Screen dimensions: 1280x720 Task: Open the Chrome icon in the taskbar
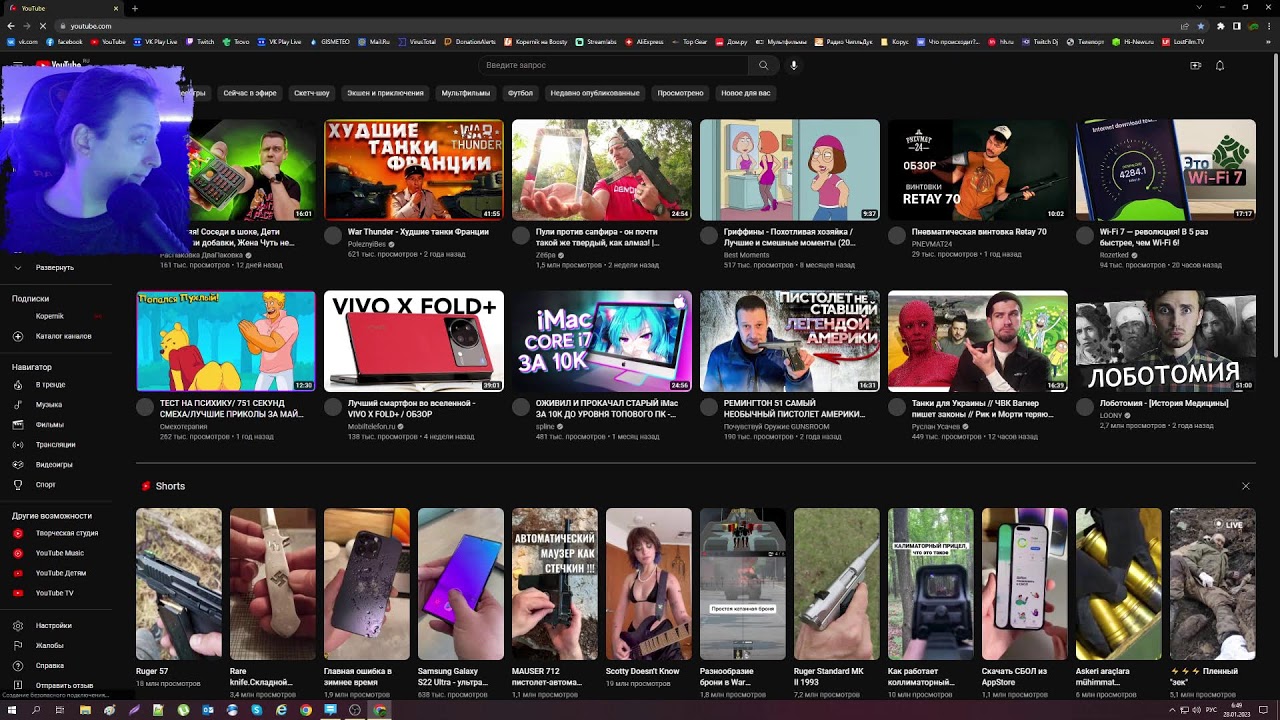click(x=306, y=710)
